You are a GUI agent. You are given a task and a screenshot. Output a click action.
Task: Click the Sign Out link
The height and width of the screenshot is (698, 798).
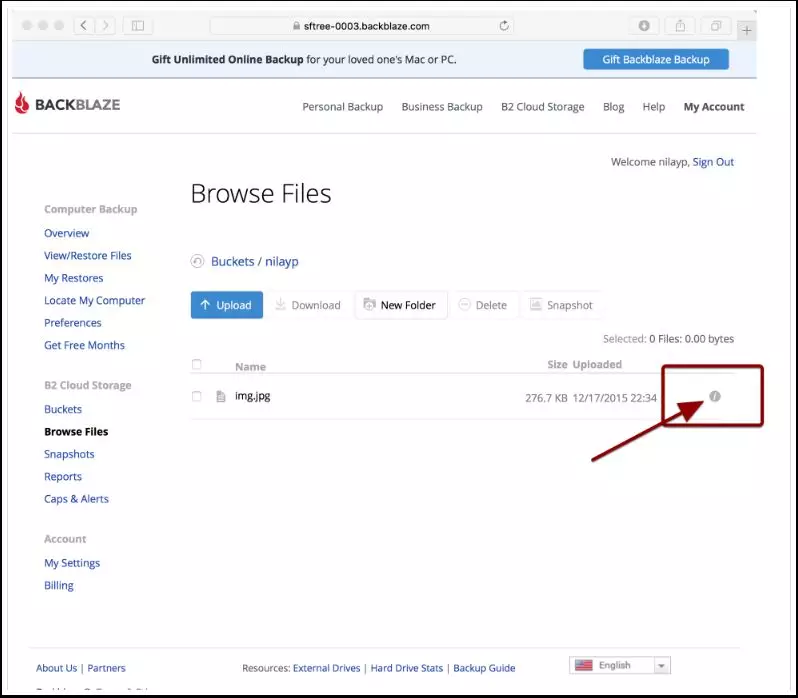[713, 162]
